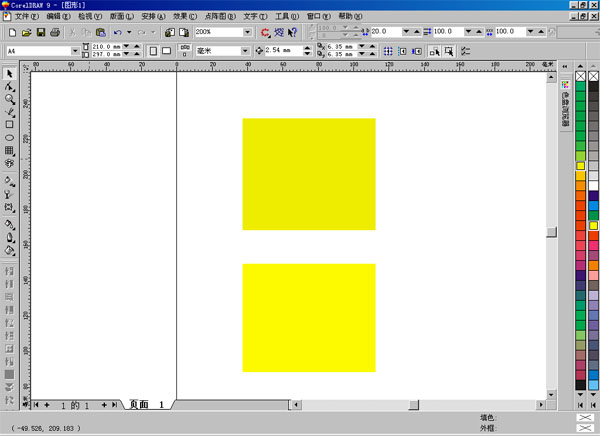Open the property bar Options icon
The image size is (600, 436).
465,51
